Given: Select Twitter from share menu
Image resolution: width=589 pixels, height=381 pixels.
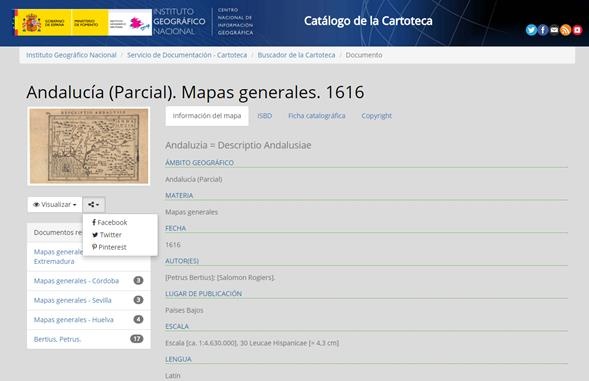Looking at the screenshot, I should 107,235.
